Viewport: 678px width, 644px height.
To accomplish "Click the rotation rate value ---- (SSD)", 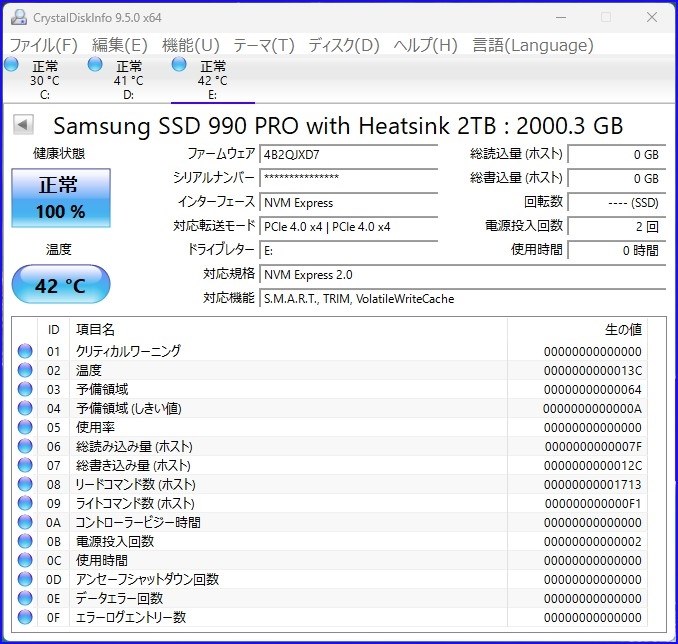I will point(616,202).
